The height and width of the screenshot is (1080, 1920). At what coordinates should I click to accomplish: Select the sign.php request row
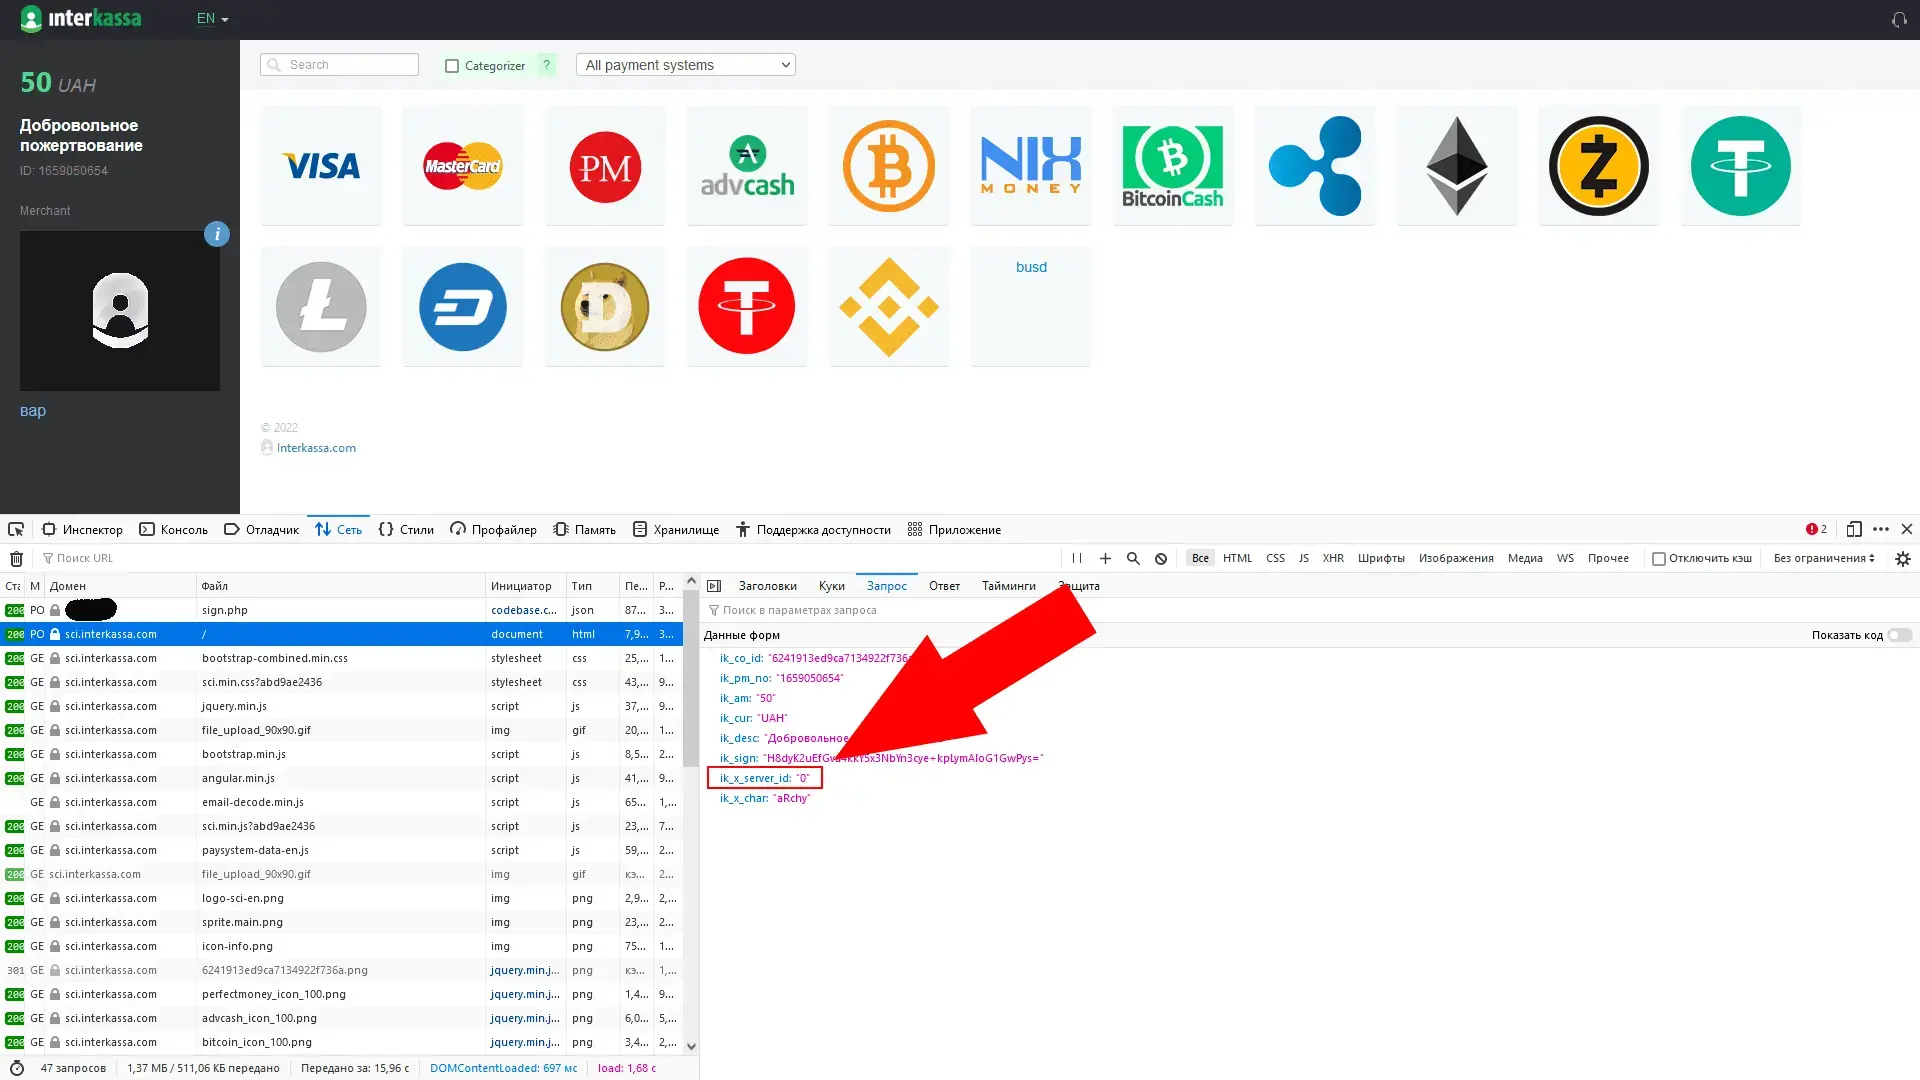pyautogui.click(x=341, y=610)
